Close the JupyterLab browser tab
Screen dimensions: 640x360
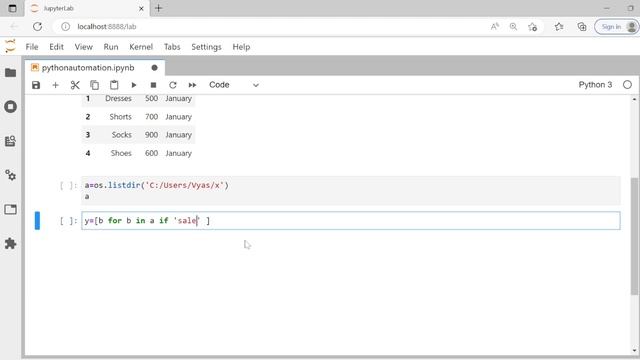[x=141, y=8]
